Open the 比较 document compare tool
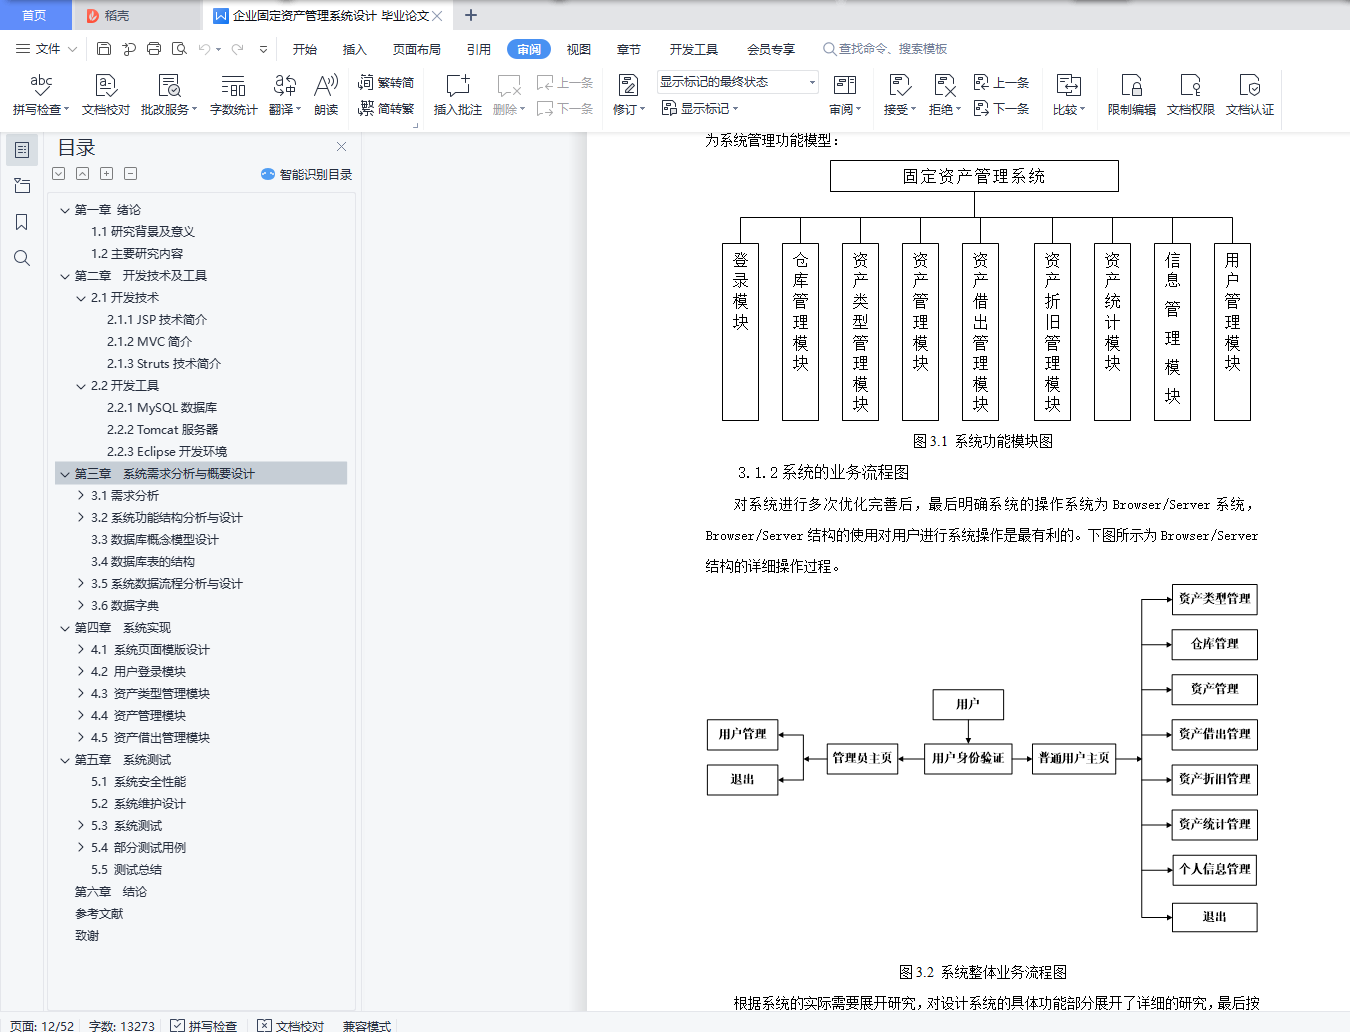This screenshot has height=1032, width=1350. [1068, 94]
